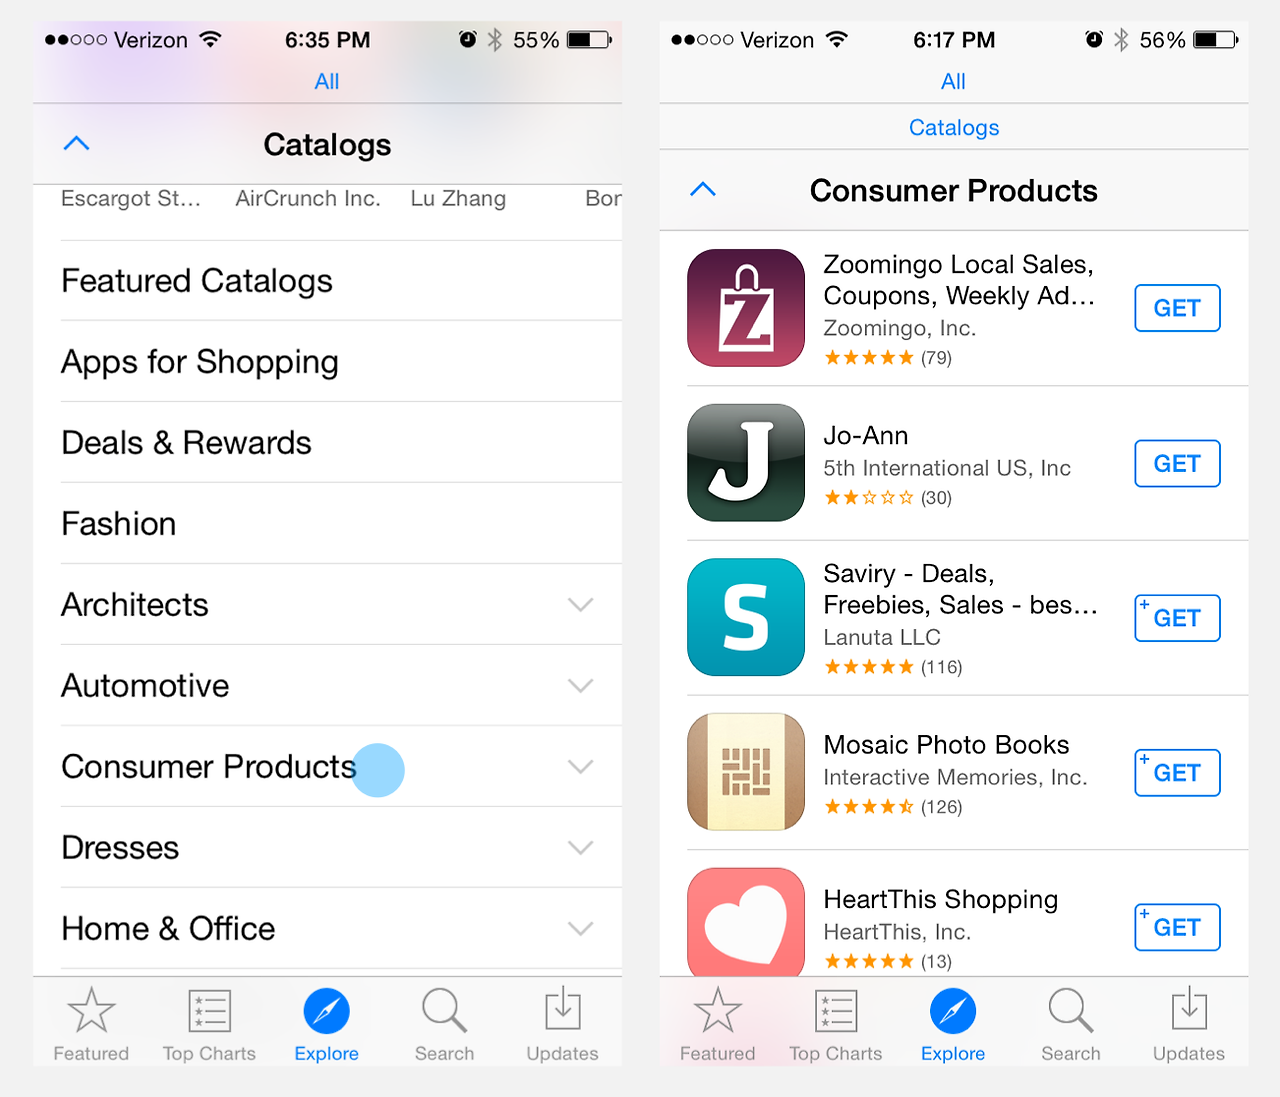Open Featured Catalogs menu item
The width and height of the screenshot is (1280, 1097).
coord(341,281)
